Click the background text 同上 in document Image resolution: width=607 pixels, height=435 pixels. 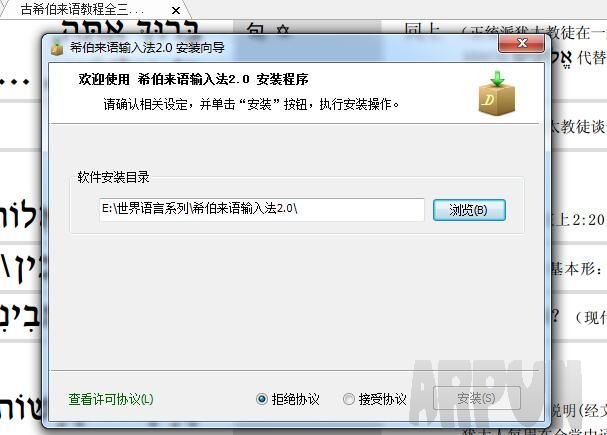[422, 29]
